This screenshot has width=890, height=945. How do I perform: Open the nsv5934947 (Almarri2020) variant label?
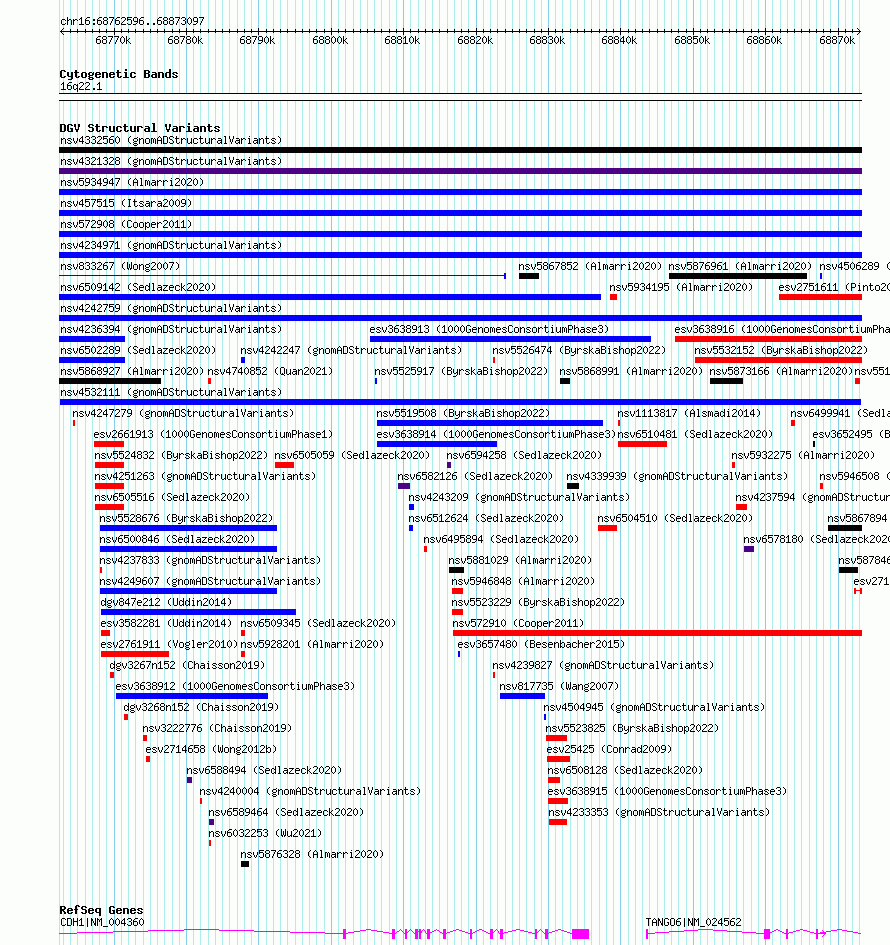click(132, 182)
